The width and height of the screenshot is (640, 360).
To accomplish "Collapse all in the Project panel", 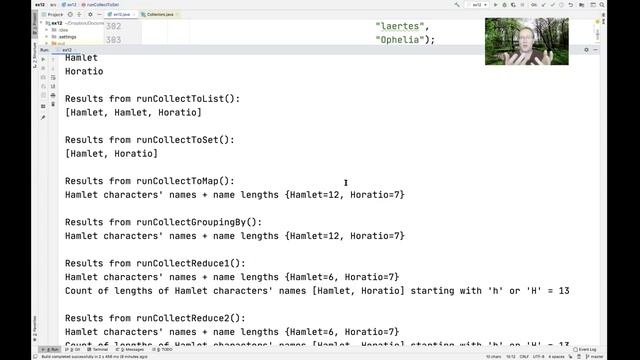I will [79, 14].
